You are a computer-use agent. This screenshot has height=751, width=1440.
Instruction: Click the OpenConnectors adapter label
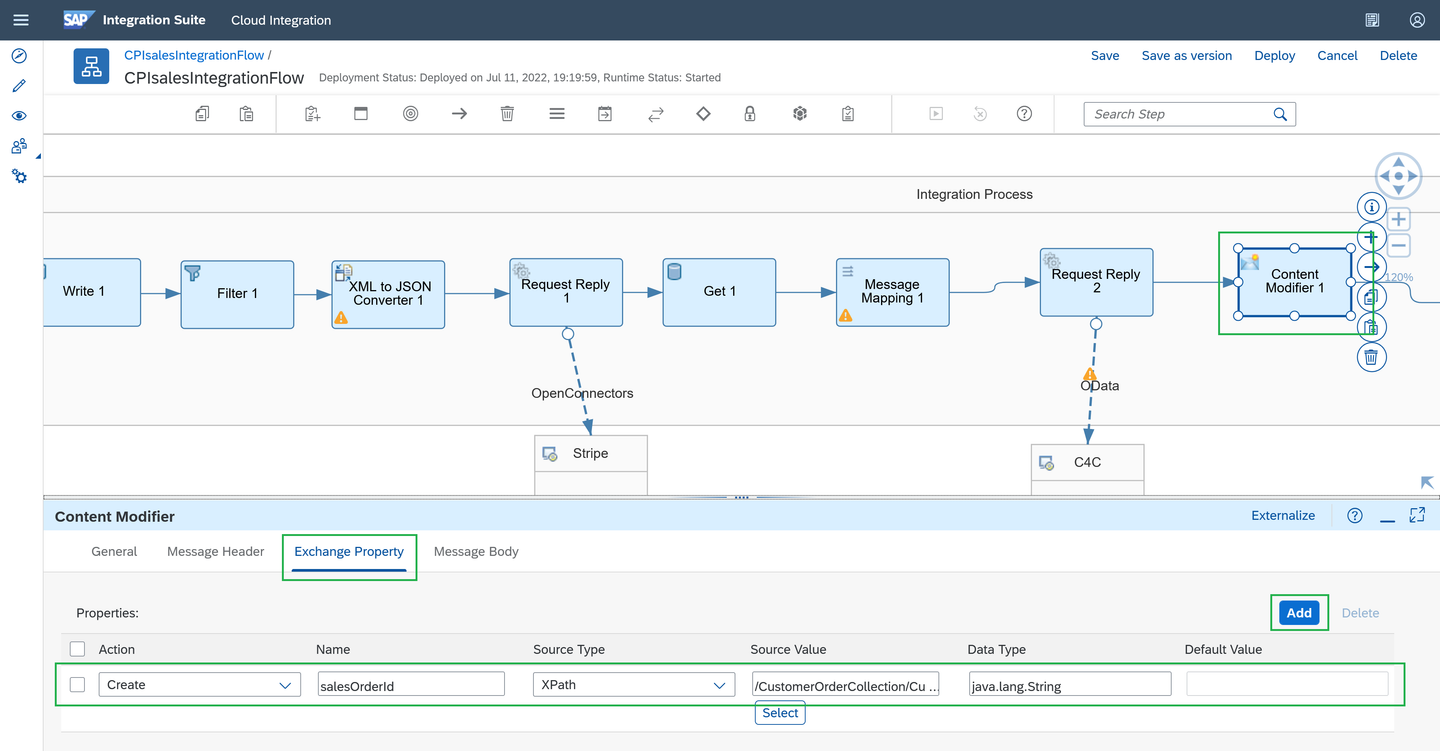coord(582,394)
